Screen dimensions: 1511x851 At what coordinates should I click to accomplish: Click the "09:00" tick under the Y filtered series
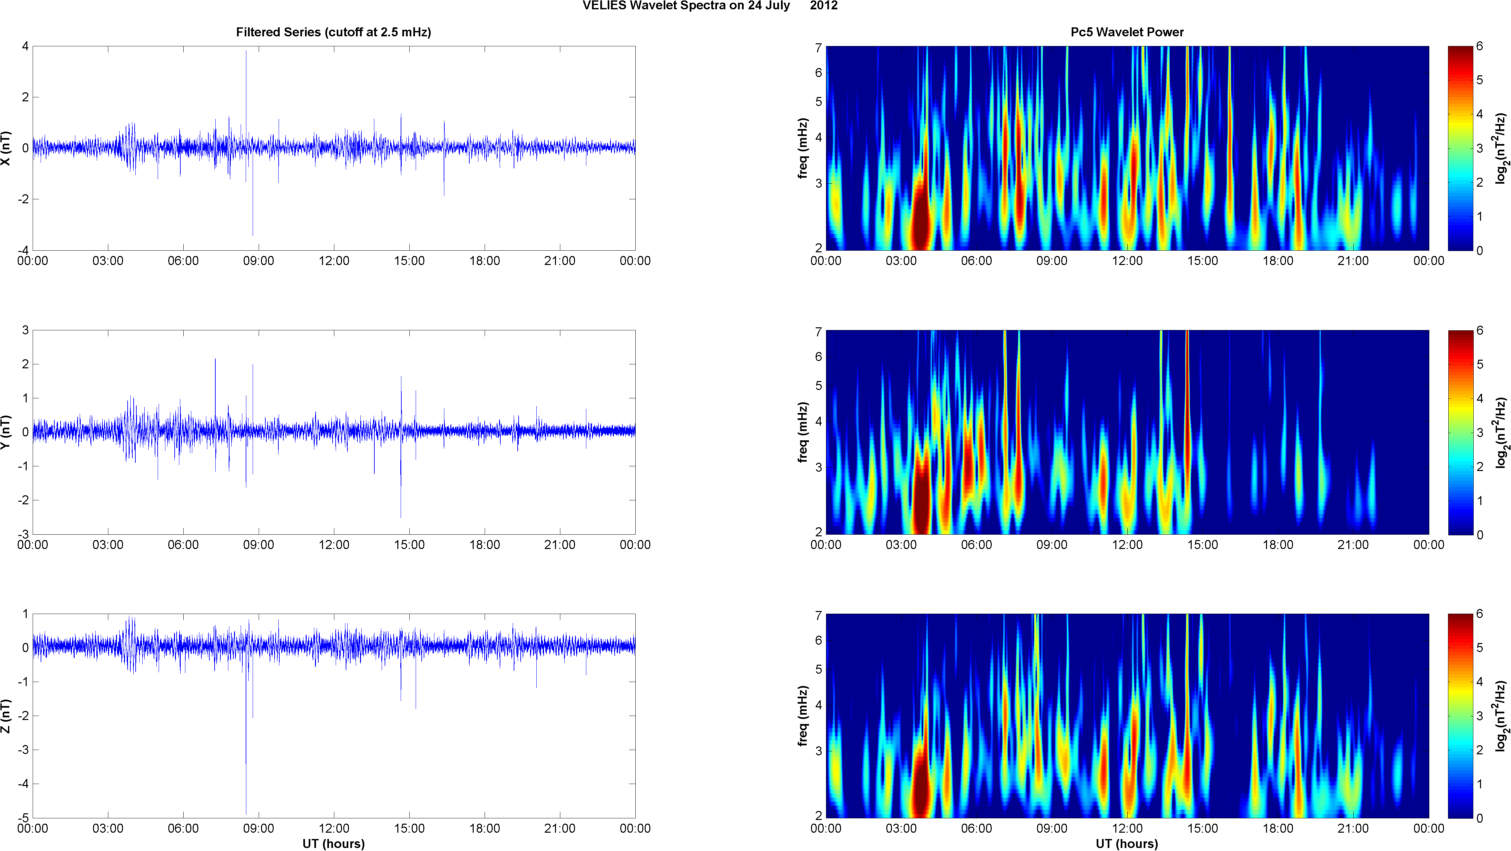[259, 545]
